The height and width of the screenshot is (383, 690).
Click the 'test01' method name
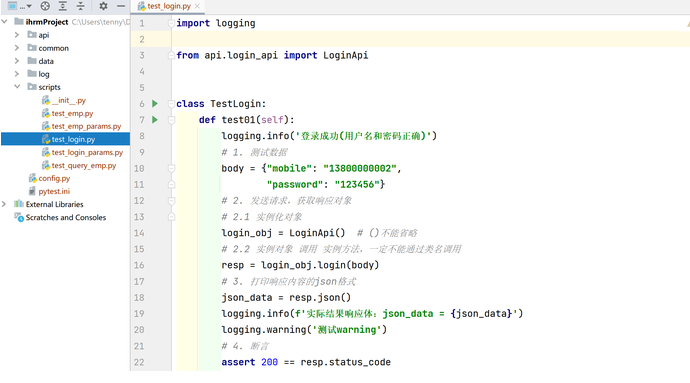(239, 120)
